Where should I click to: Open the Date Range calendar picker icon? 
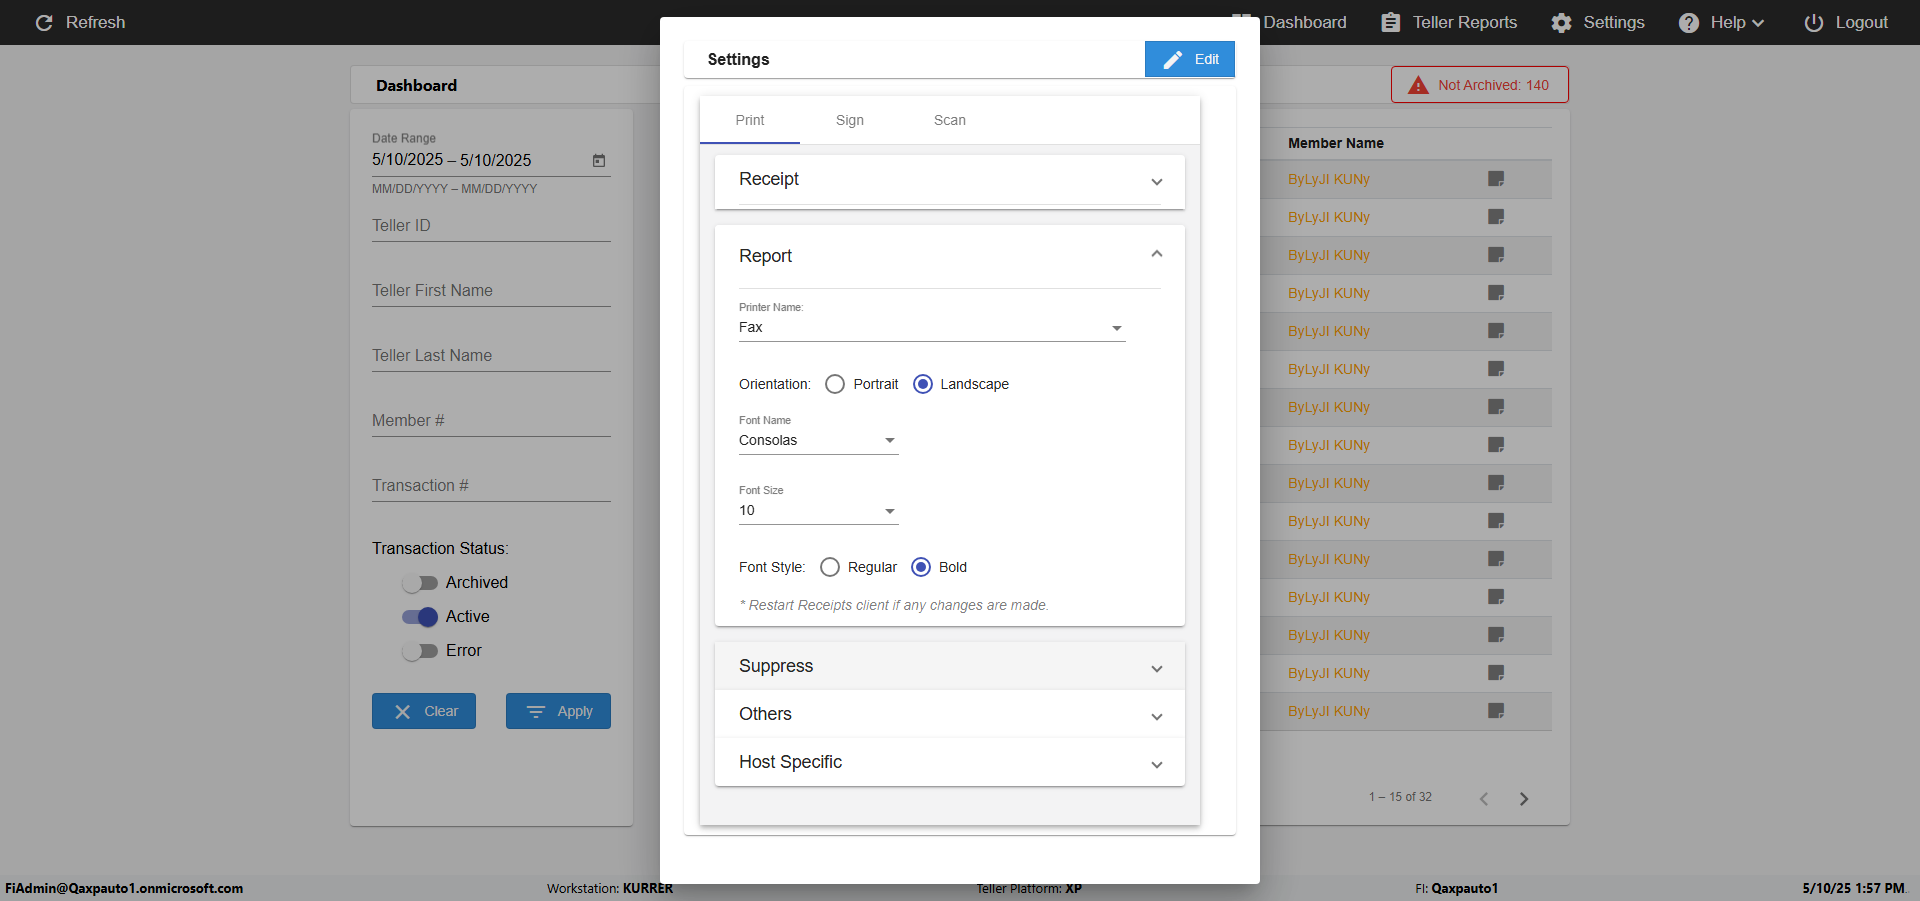click(599, 160)
